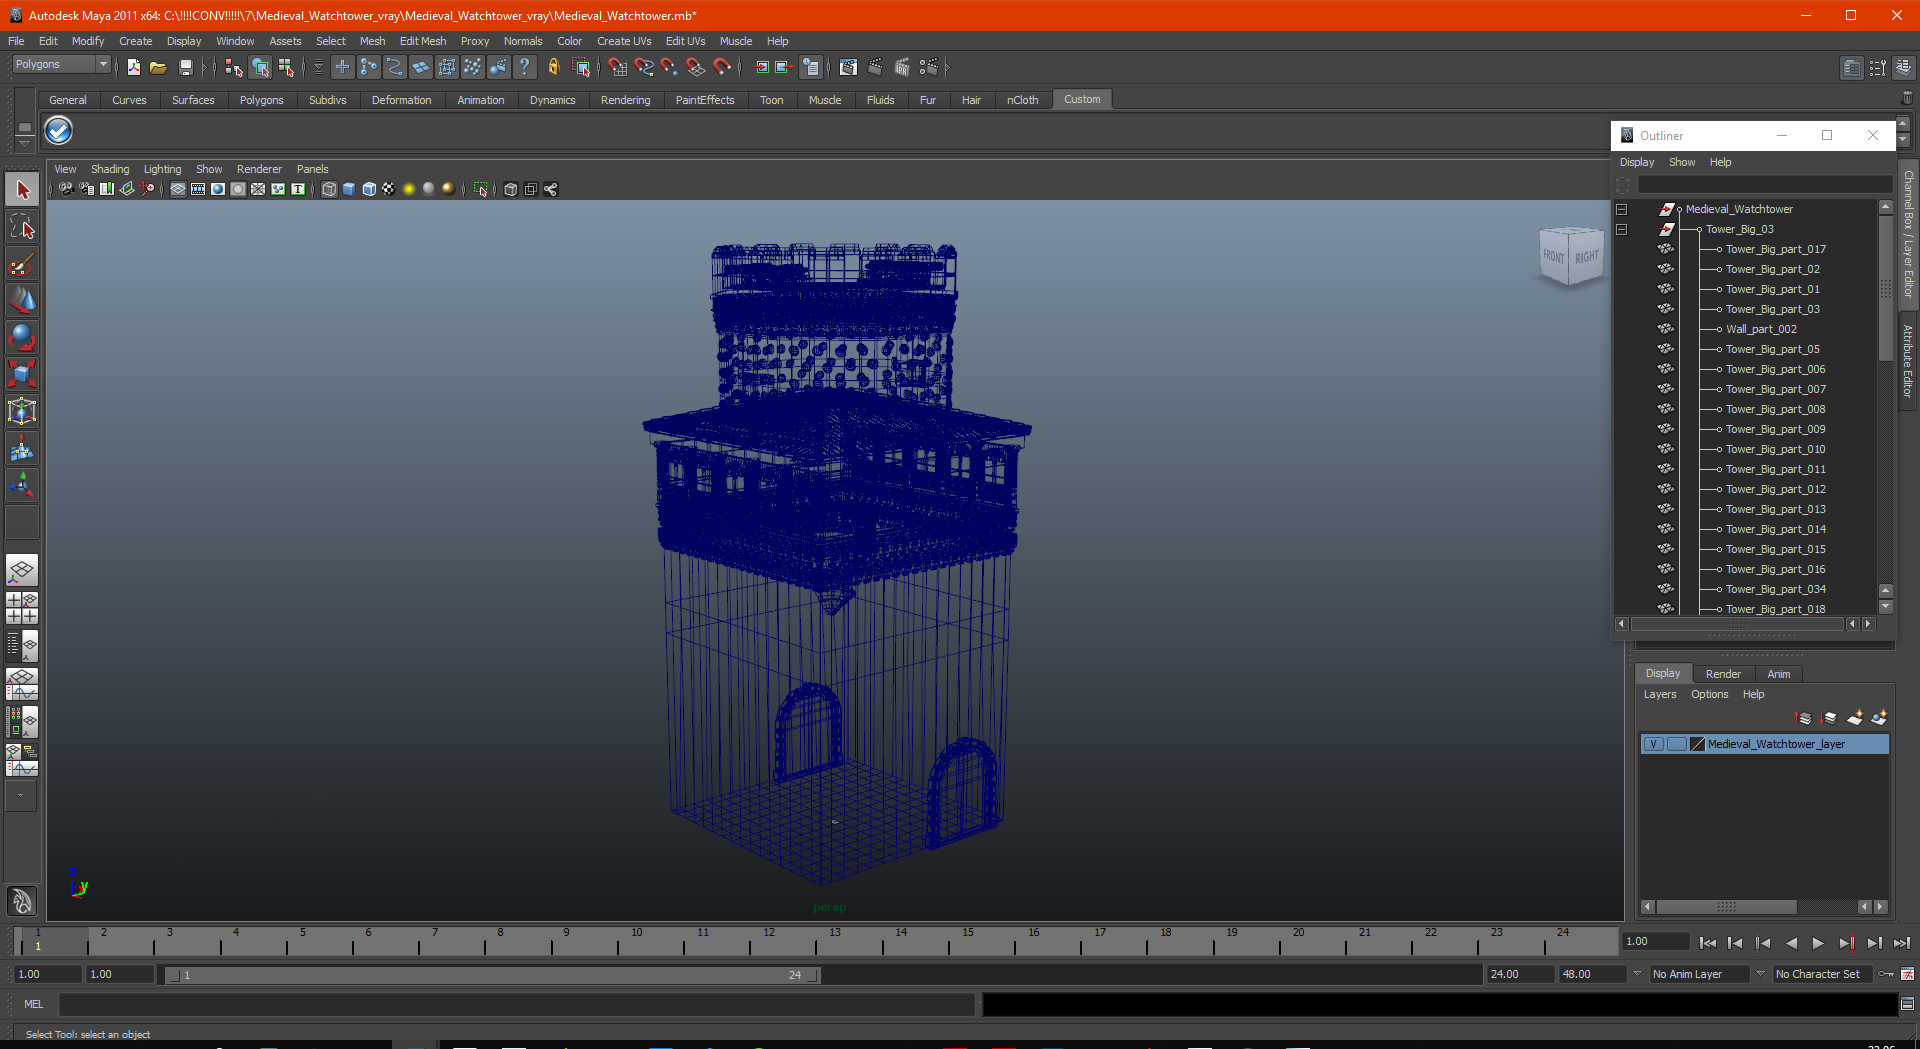Click the MEL command line input field
The height and width of the screenshot is (1049, 1920).
517,1004
